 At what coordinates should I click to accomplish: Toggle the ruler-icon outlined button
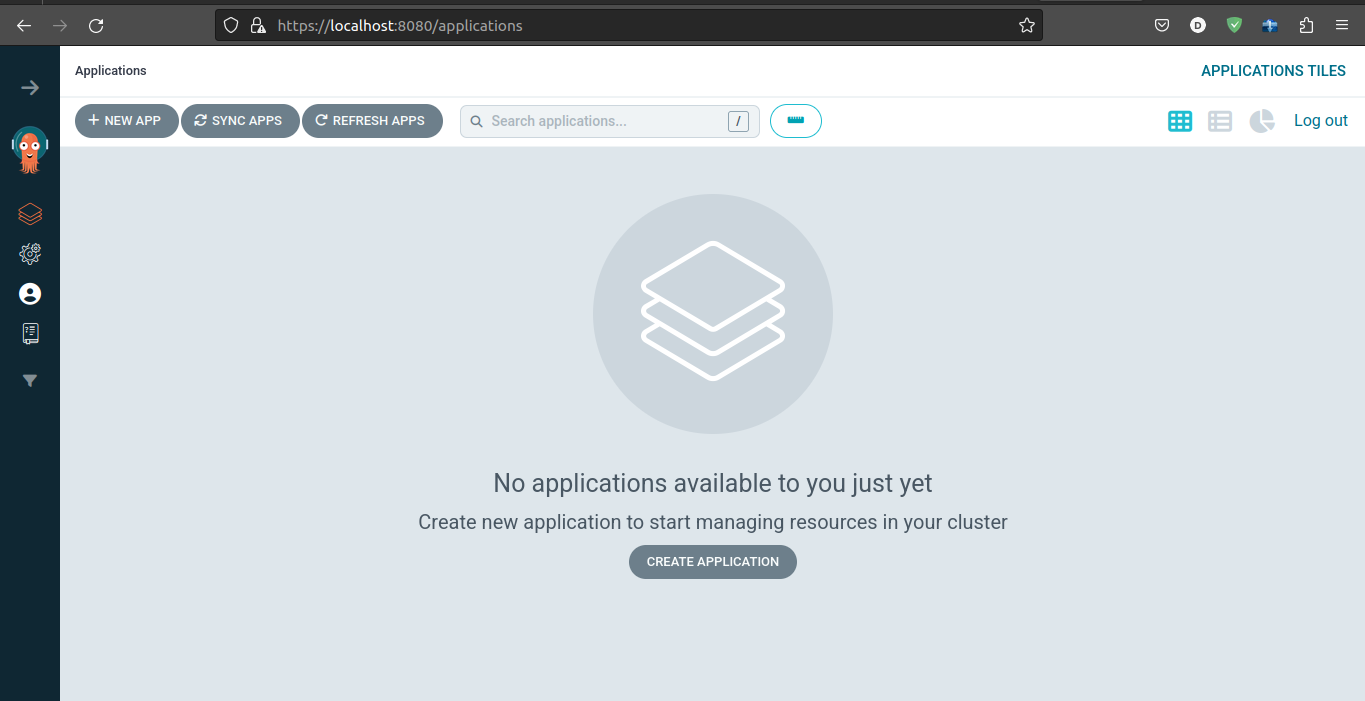pyautogui.click(x=796, y=121)
